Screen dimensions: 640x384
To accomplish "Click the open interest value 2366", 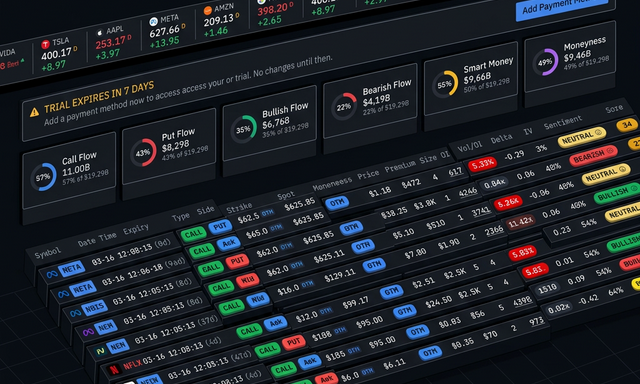I will tap(493, 231).
